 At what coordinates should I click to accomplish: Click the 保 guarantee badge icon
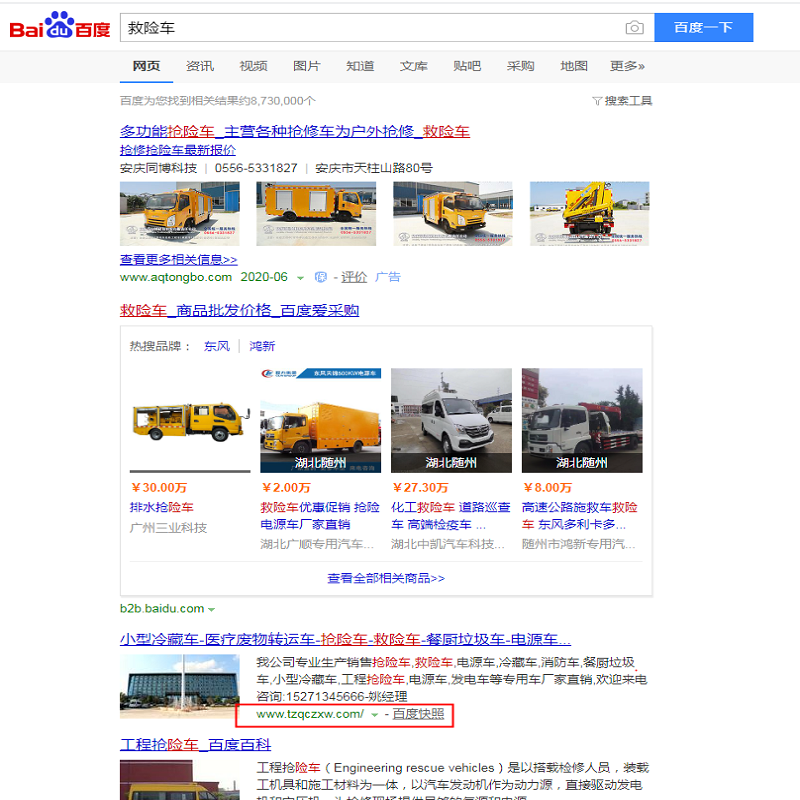[x=320, y=277]
